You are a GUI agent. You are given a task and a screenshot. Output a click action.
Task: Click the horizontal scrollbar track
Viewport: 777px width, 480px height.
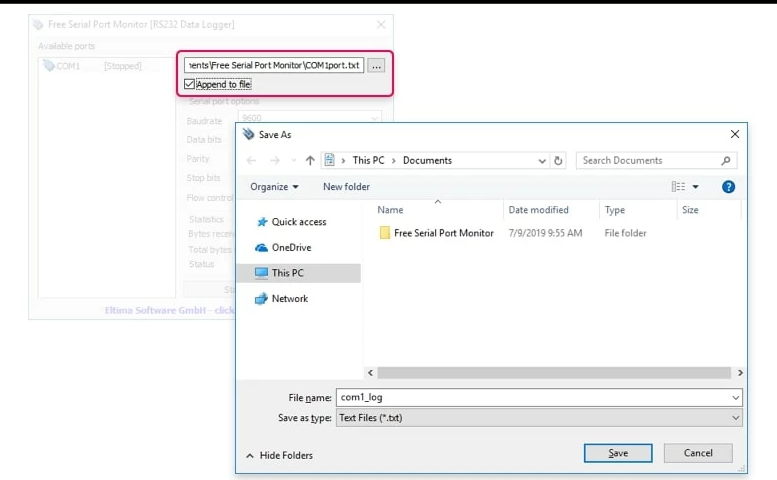[x=554, y=373]
